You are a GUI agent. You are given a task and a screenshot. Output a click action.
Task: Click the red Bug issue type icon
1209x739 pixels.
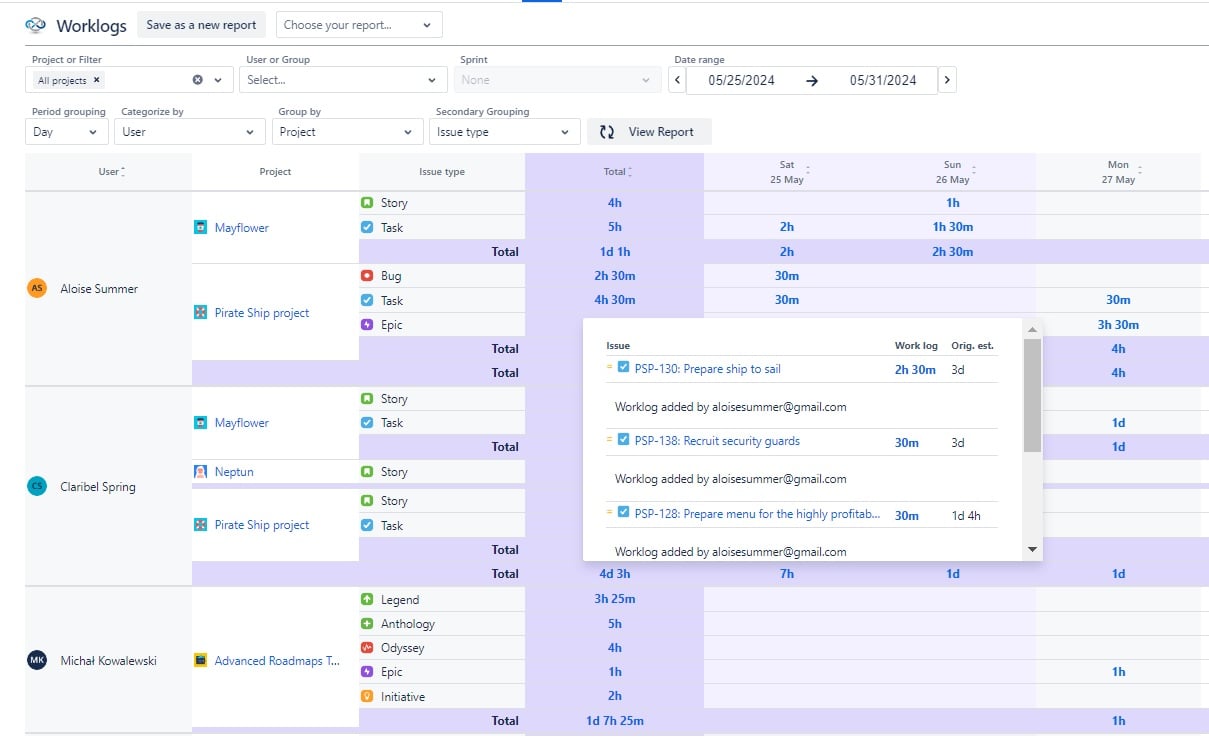pyautogui.click(x=367, y=275)
